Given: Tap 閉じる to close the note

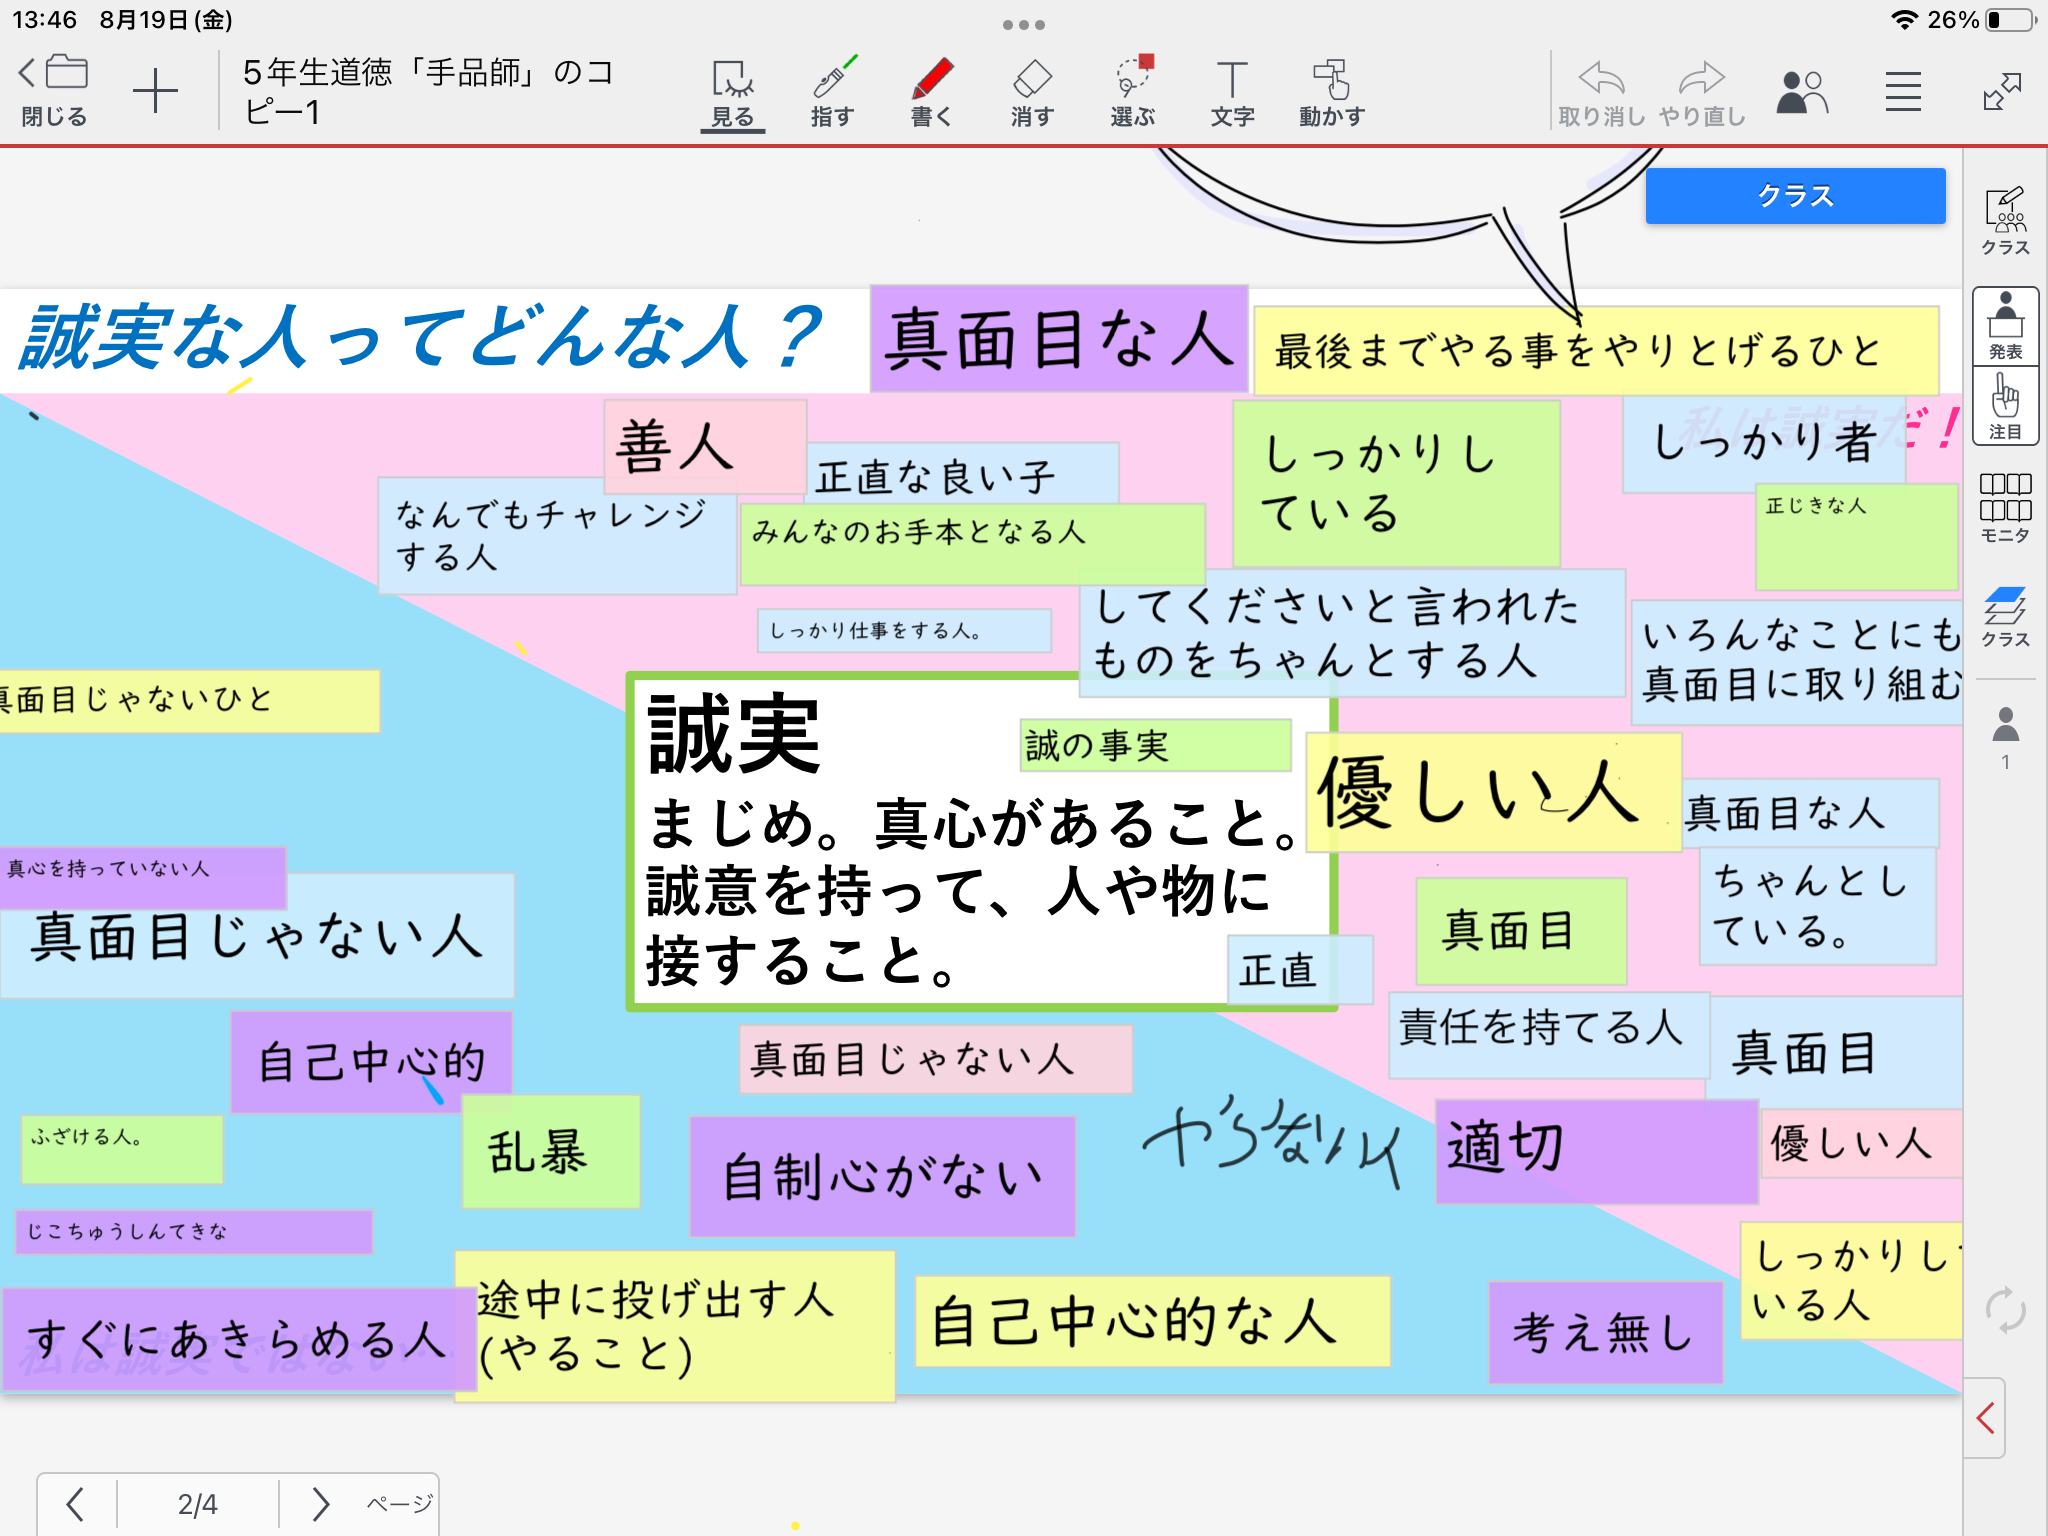Looking at the screenshot, I should [55, 92].
